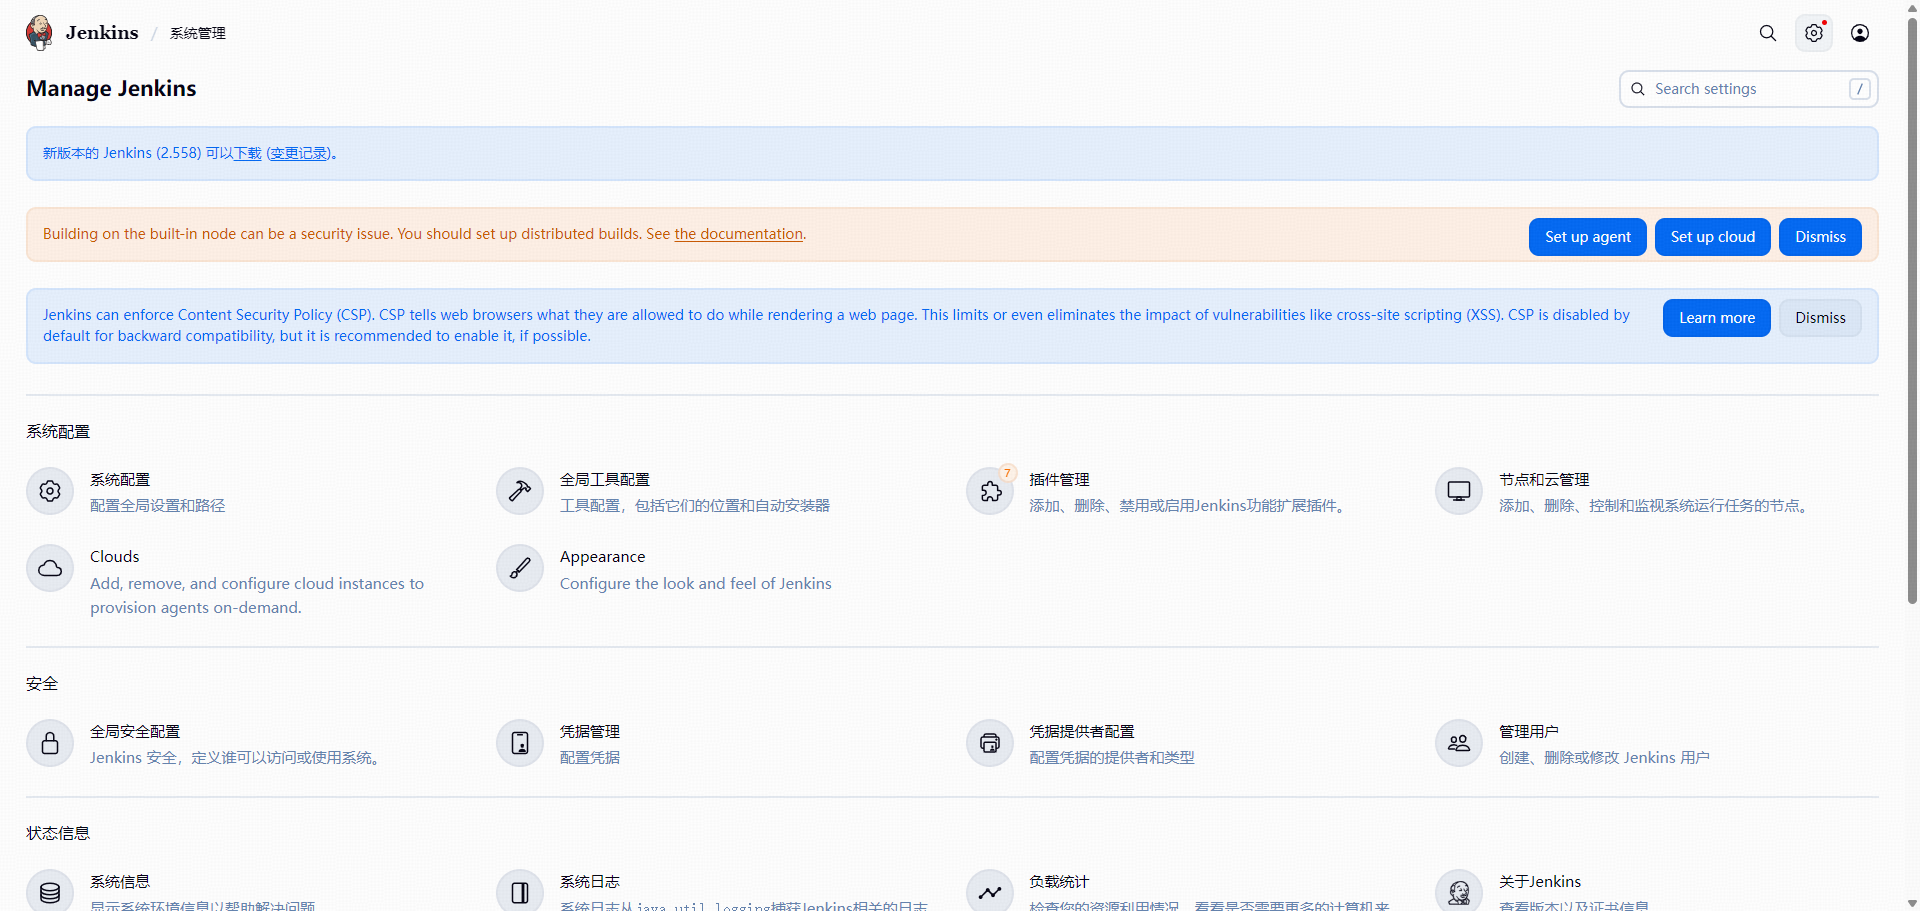
Task: Open the 凭据管理 entry
Action: point(590,732)
